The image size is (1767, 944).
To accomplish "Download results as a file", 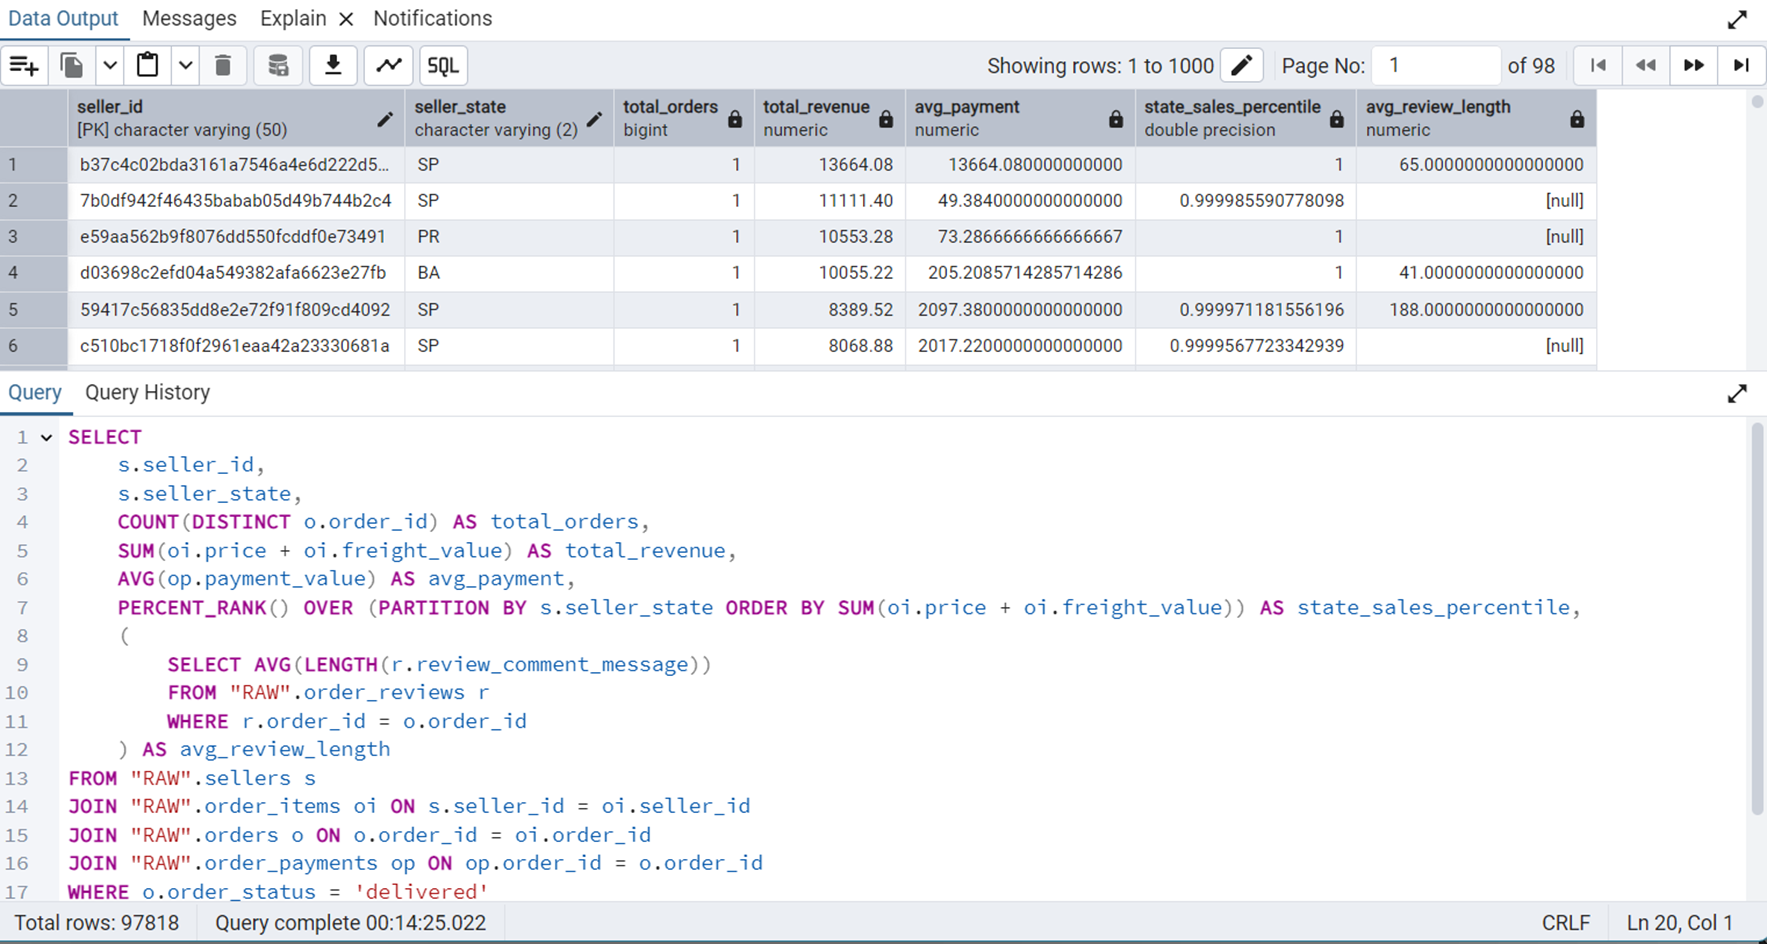I will coord(333,66).
